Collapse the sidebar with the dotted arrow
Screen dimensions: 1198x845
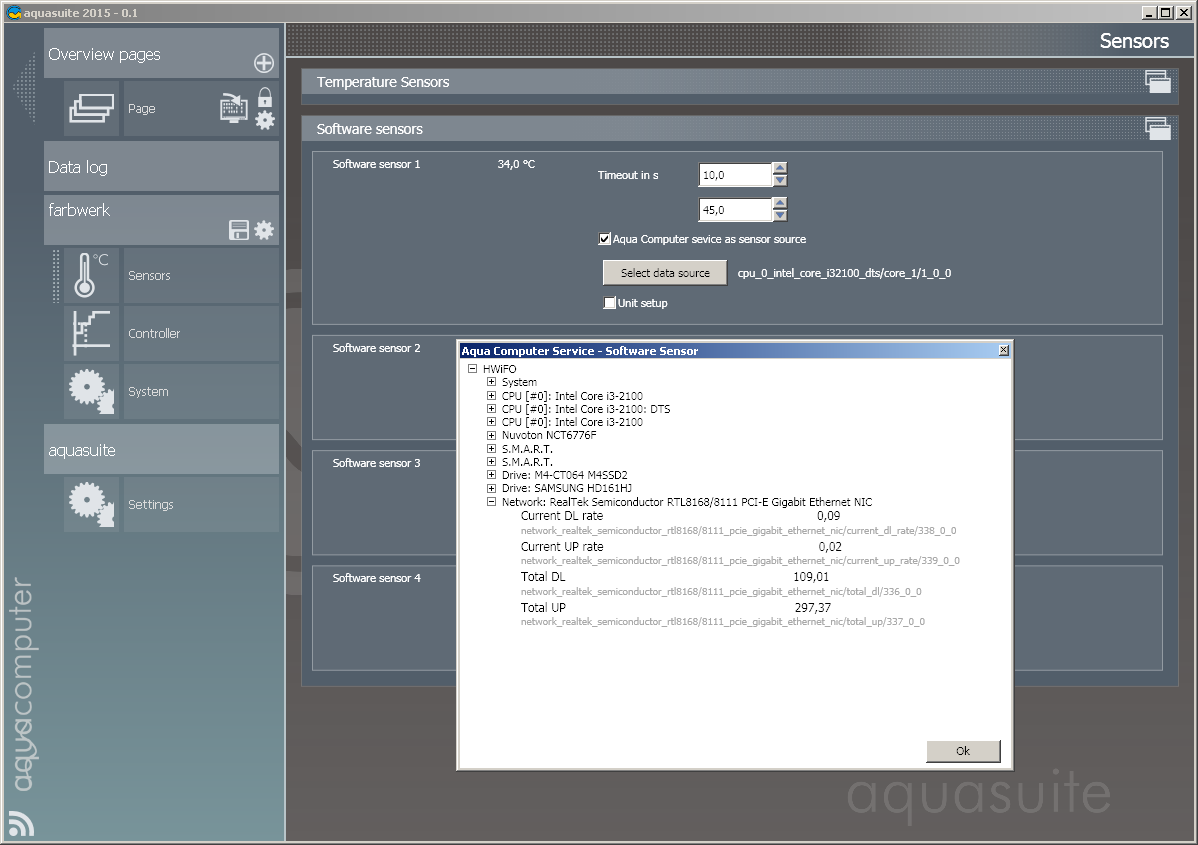[x=25, y=86]
